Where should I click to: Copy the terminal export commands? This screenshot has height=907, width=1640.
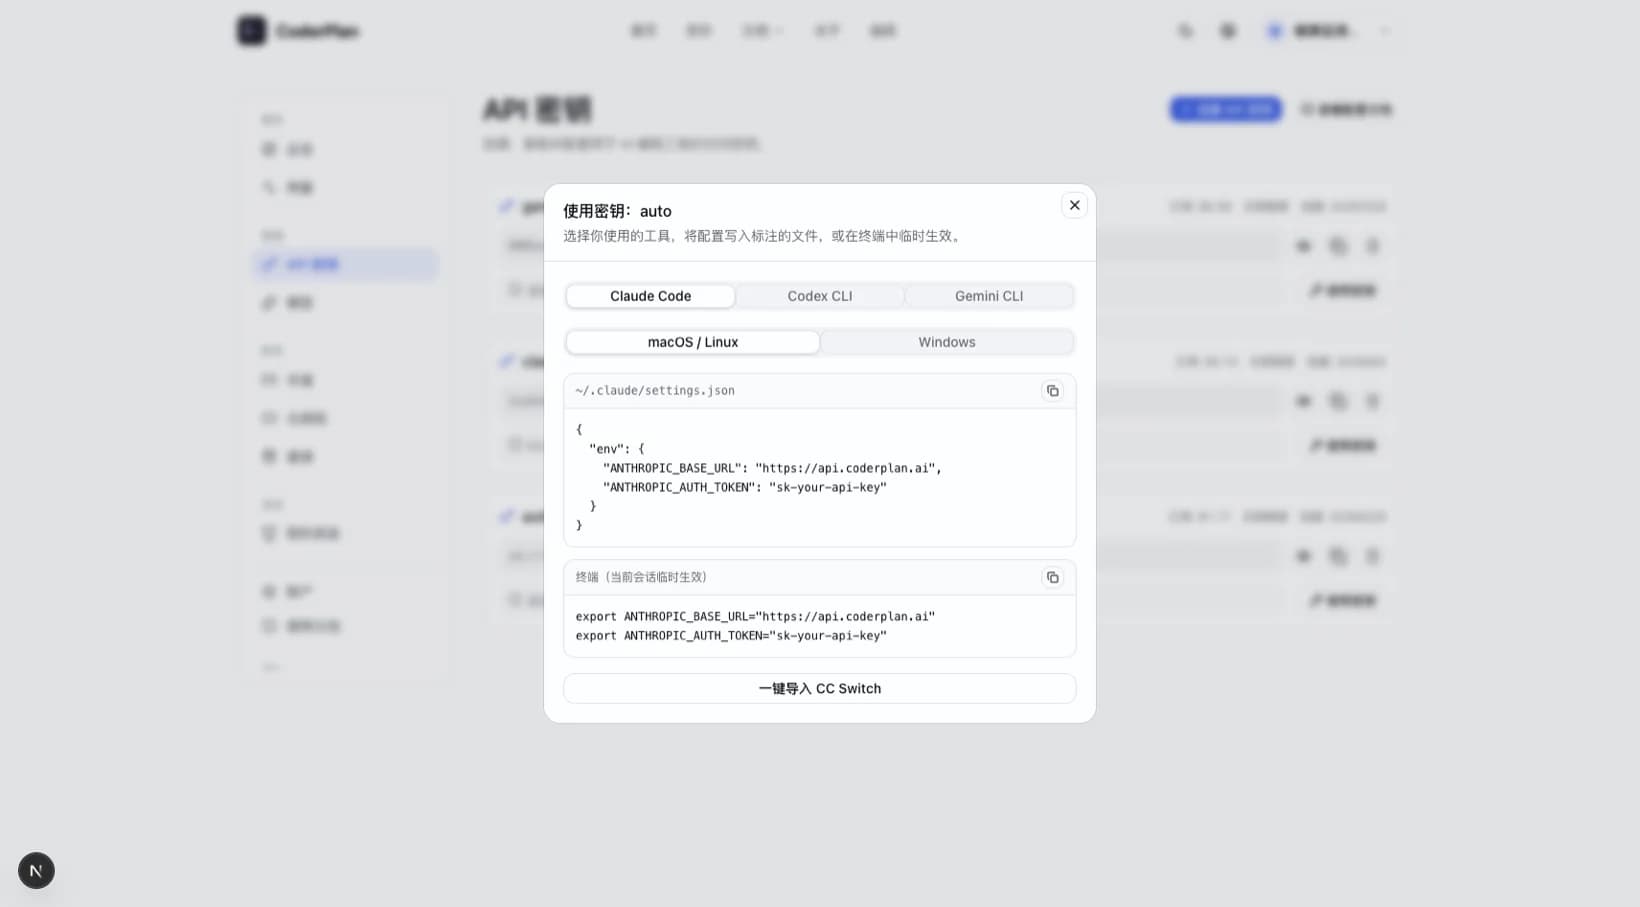tap(1052, 577)
